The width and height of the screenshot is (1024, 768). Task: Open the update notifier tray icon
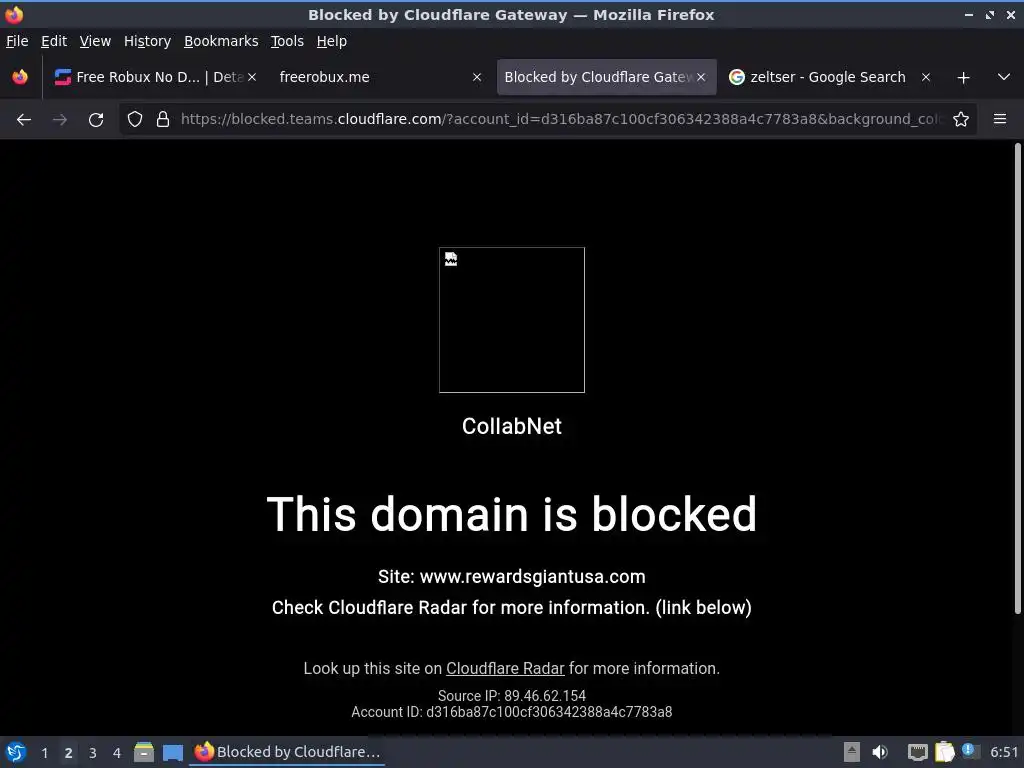click(x=970, y=751)
